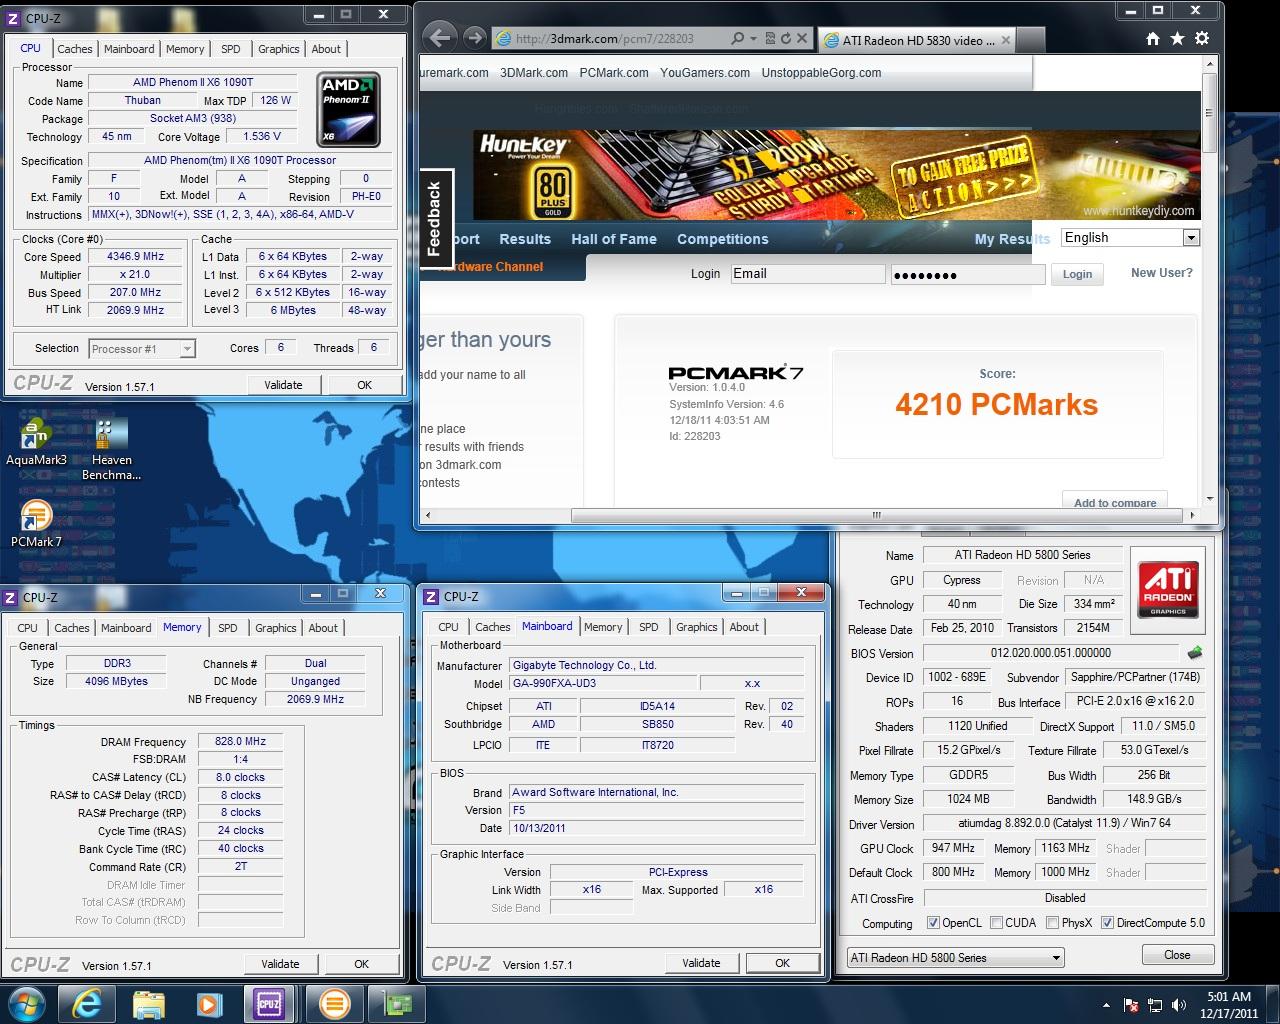Open Graphics tab in the Memory CPU-Z window
1280x1024 pixels.
(x=276, y=628)
